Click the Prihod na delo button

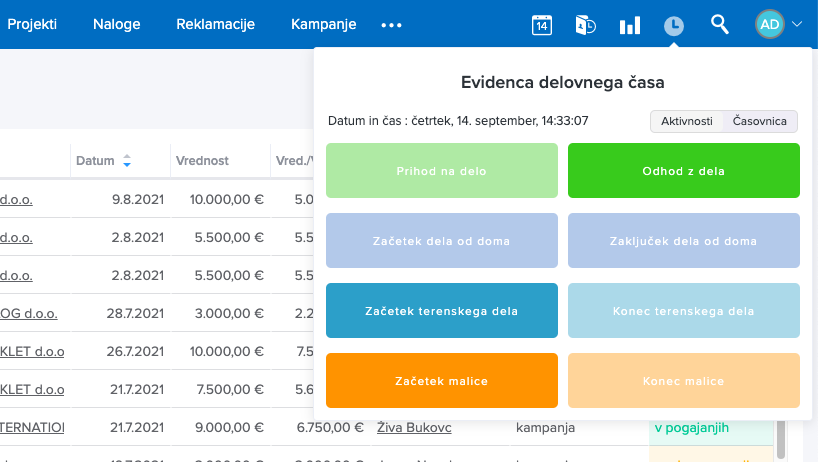click(x=442, y=171)
